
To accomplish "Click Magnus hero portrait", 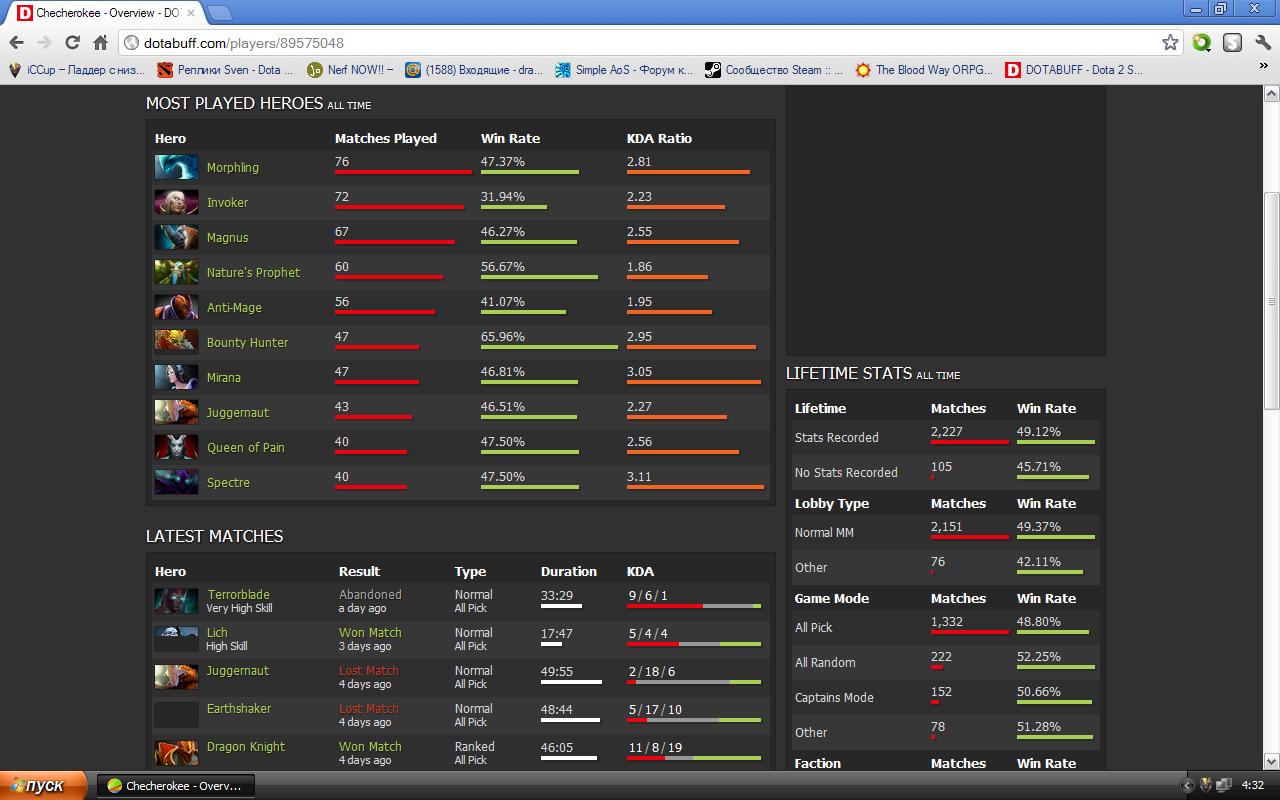I will [x=176, y=237].
